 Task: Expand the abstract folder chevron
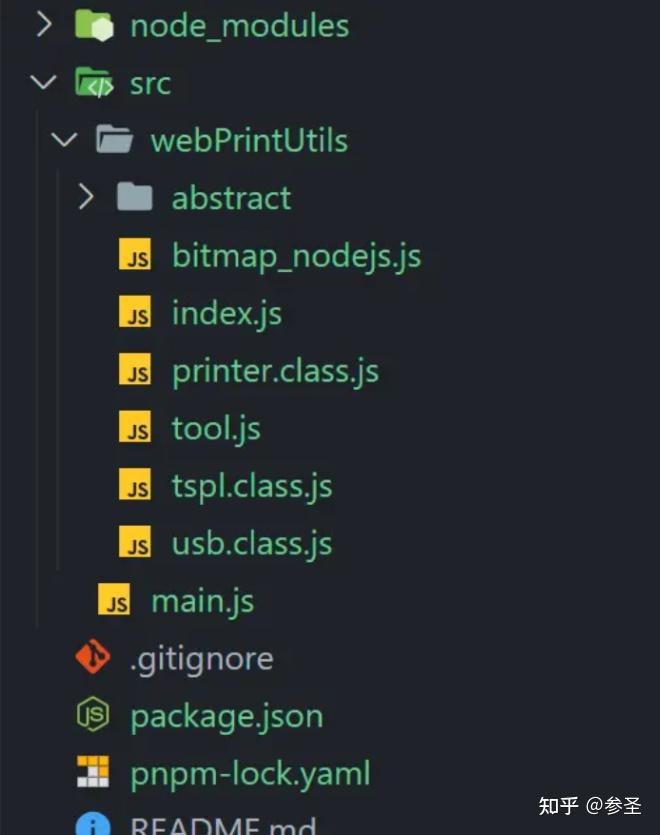click(86, 197)
